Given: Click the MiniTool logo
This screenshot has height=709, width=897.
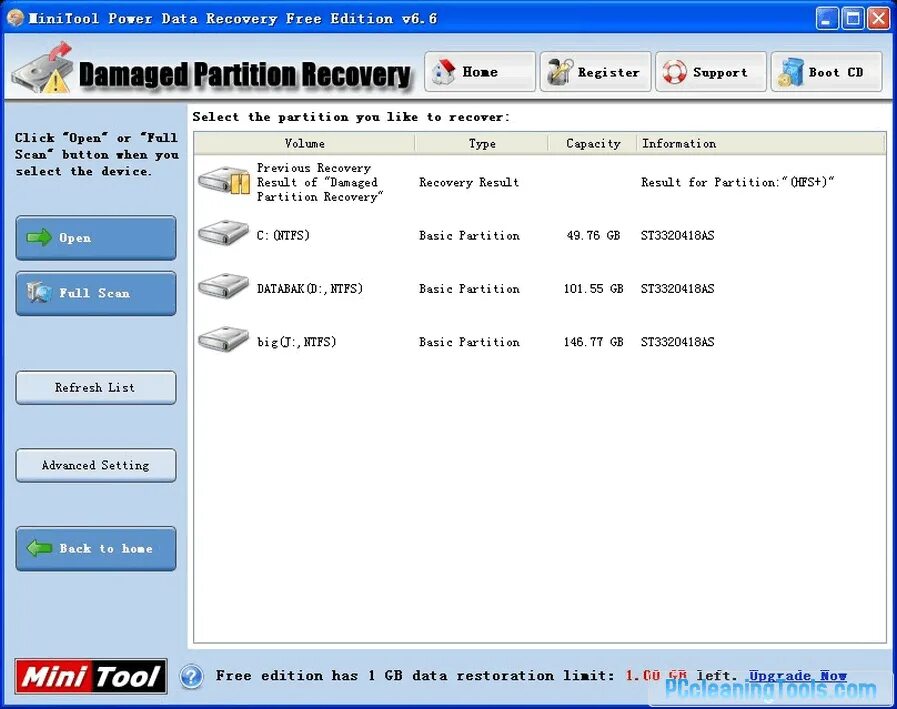Looking at the screenshot, I should coord(90,676).
